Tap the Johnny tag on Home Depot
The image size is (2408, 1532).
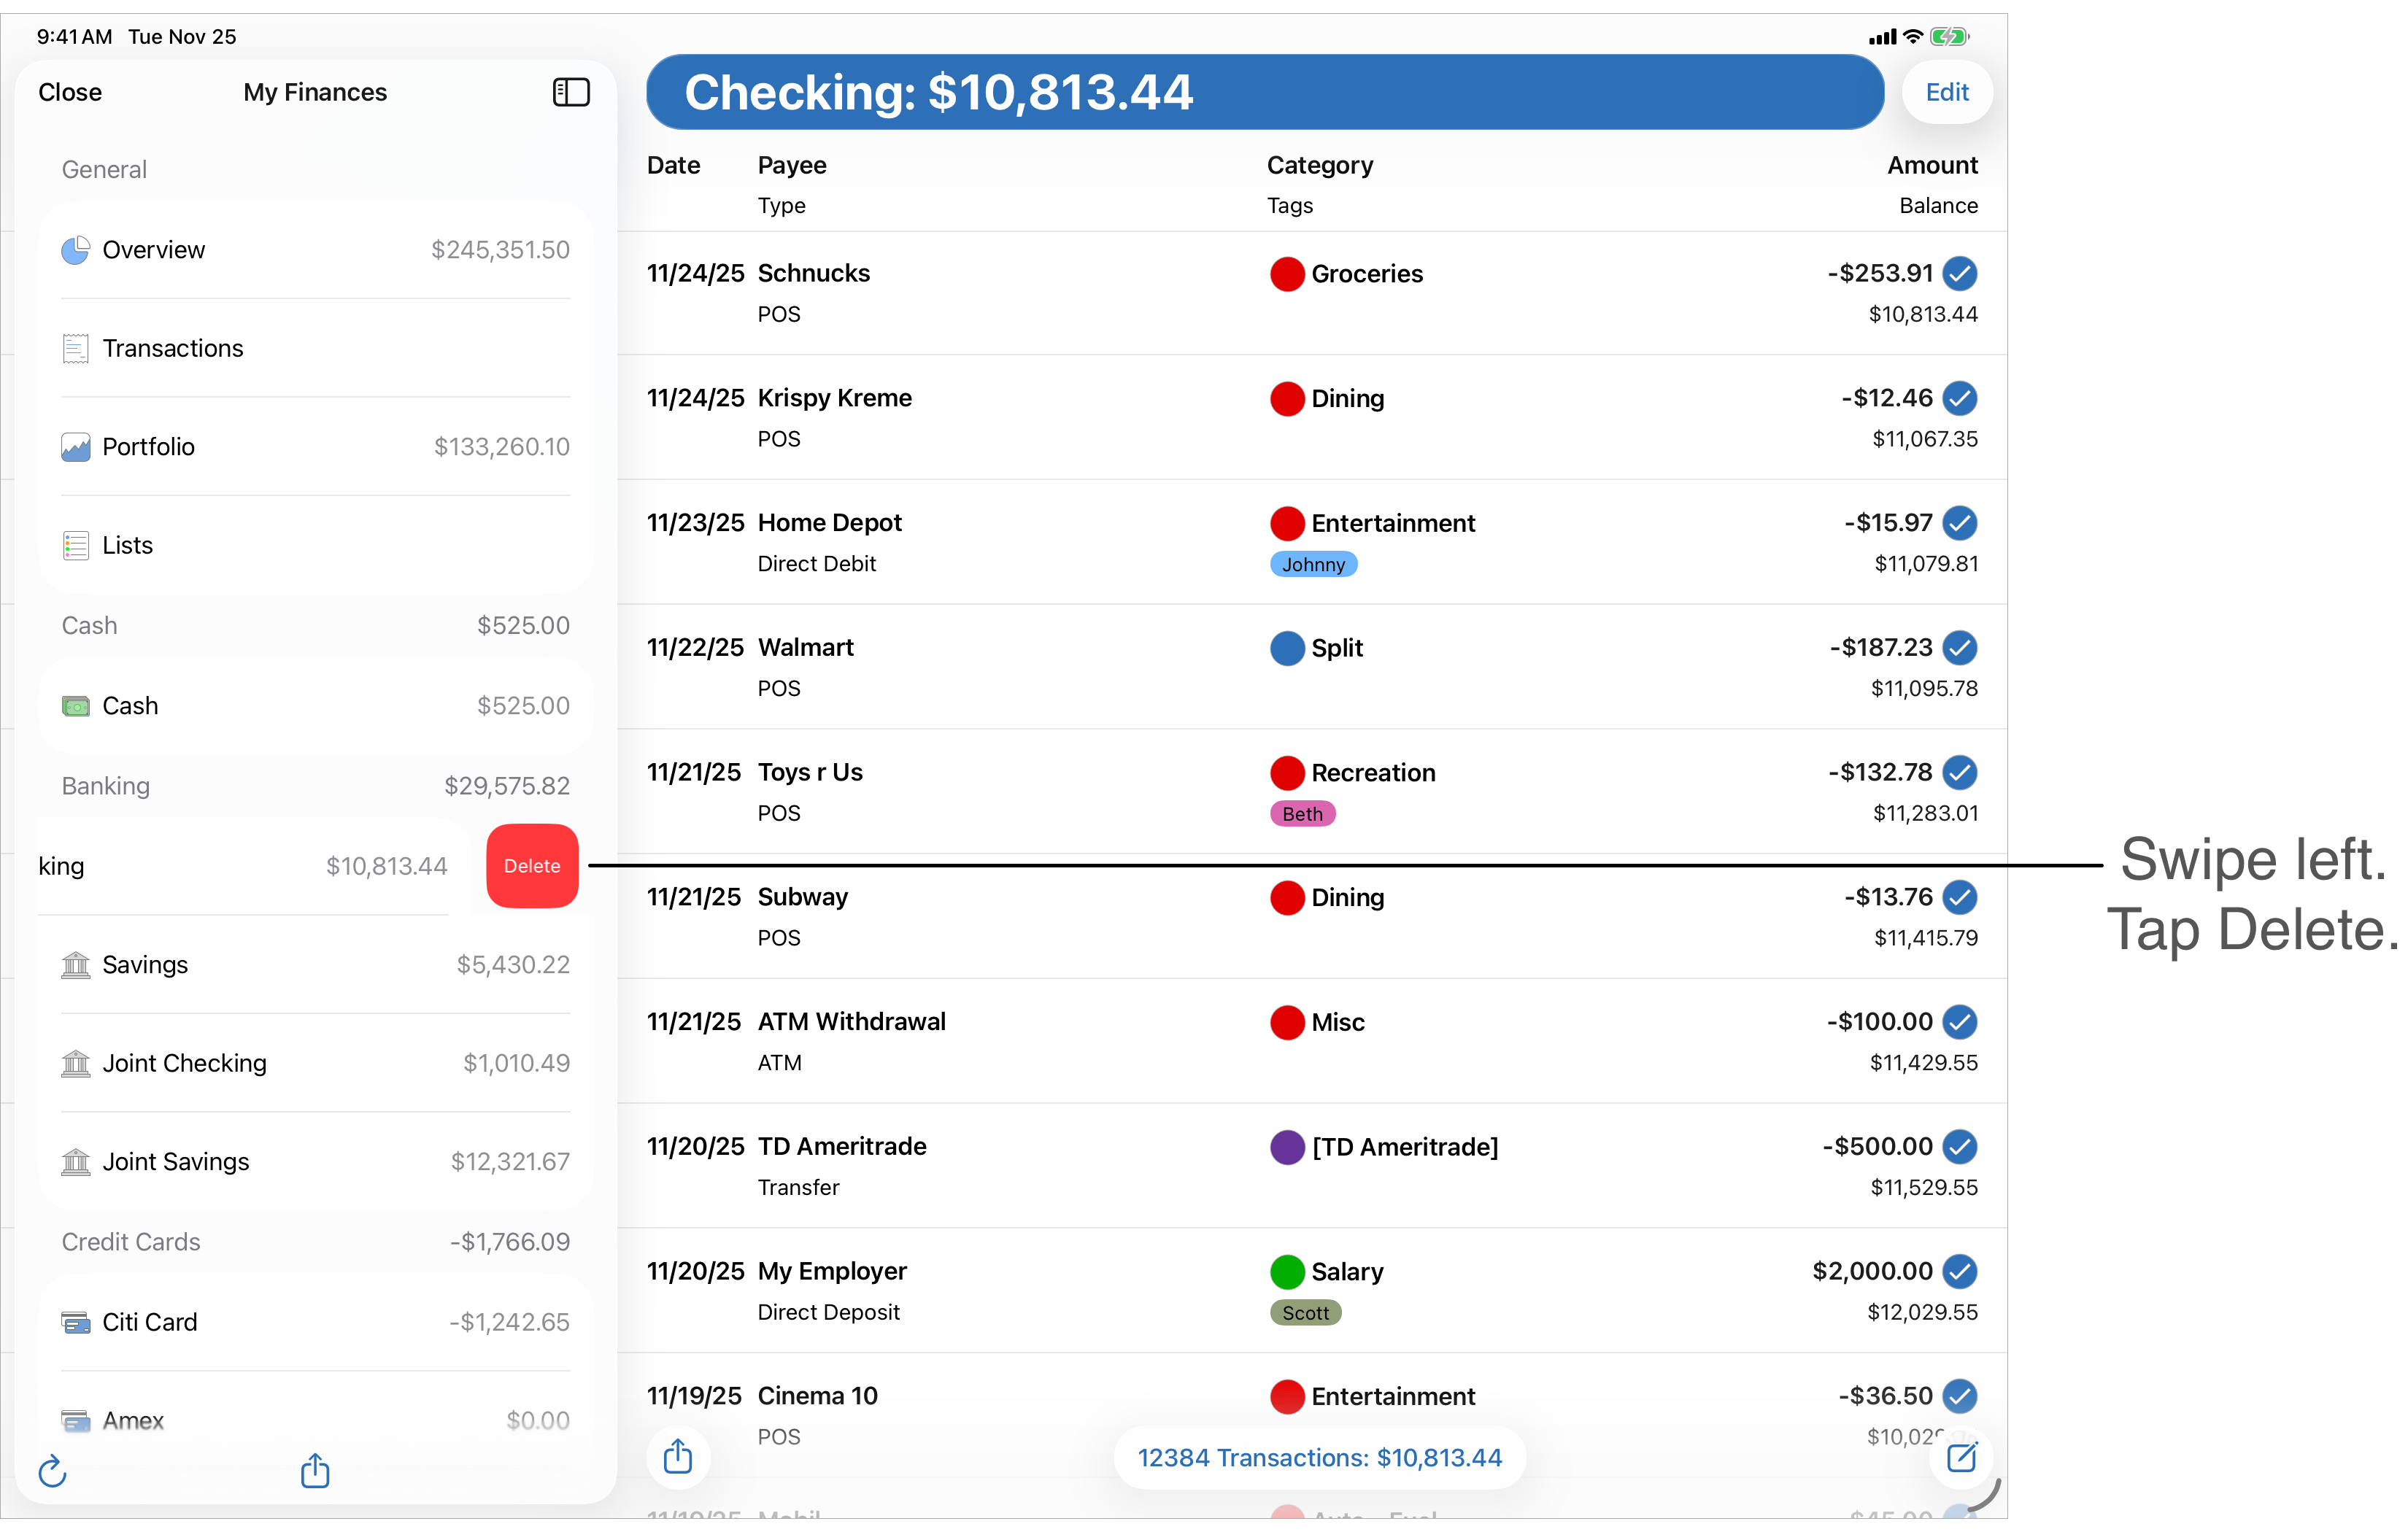[1313, 565]
